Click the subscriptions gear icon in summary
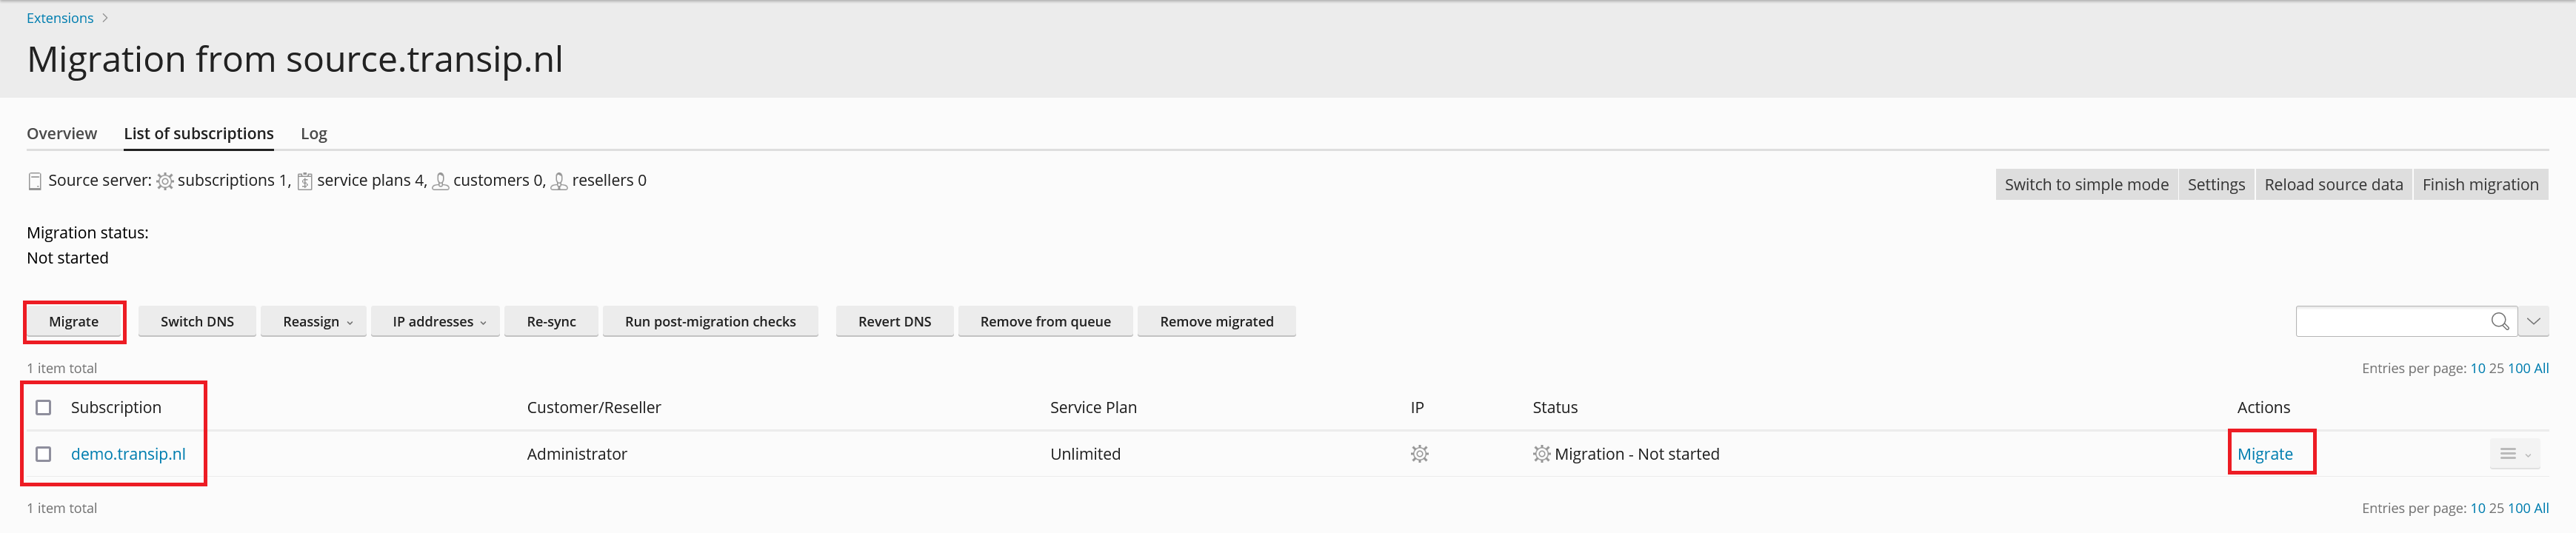The image size is (2576, 533). (x=165, y=181)
